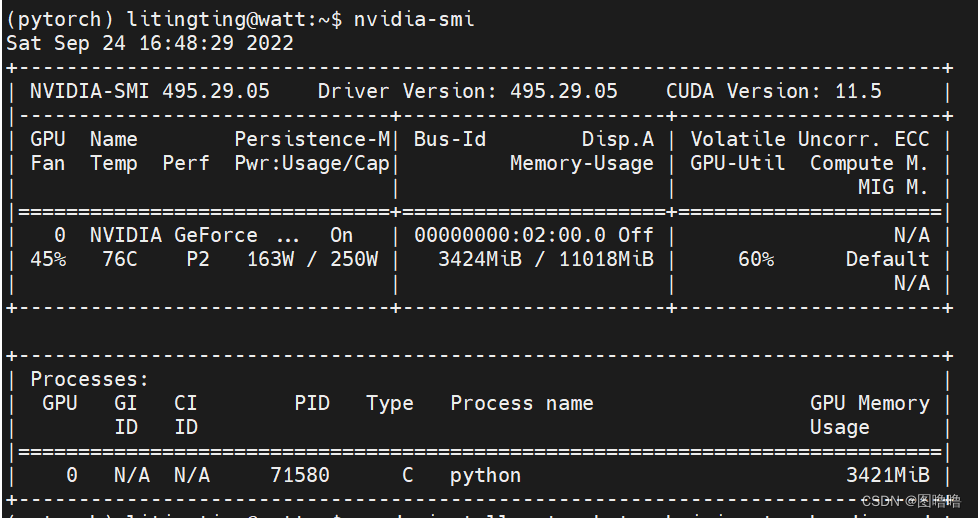This screenshot has height=518, width=978.
Task: Click the Persistence-M column header
Action: pyautogui.click(x=313, y=139)
